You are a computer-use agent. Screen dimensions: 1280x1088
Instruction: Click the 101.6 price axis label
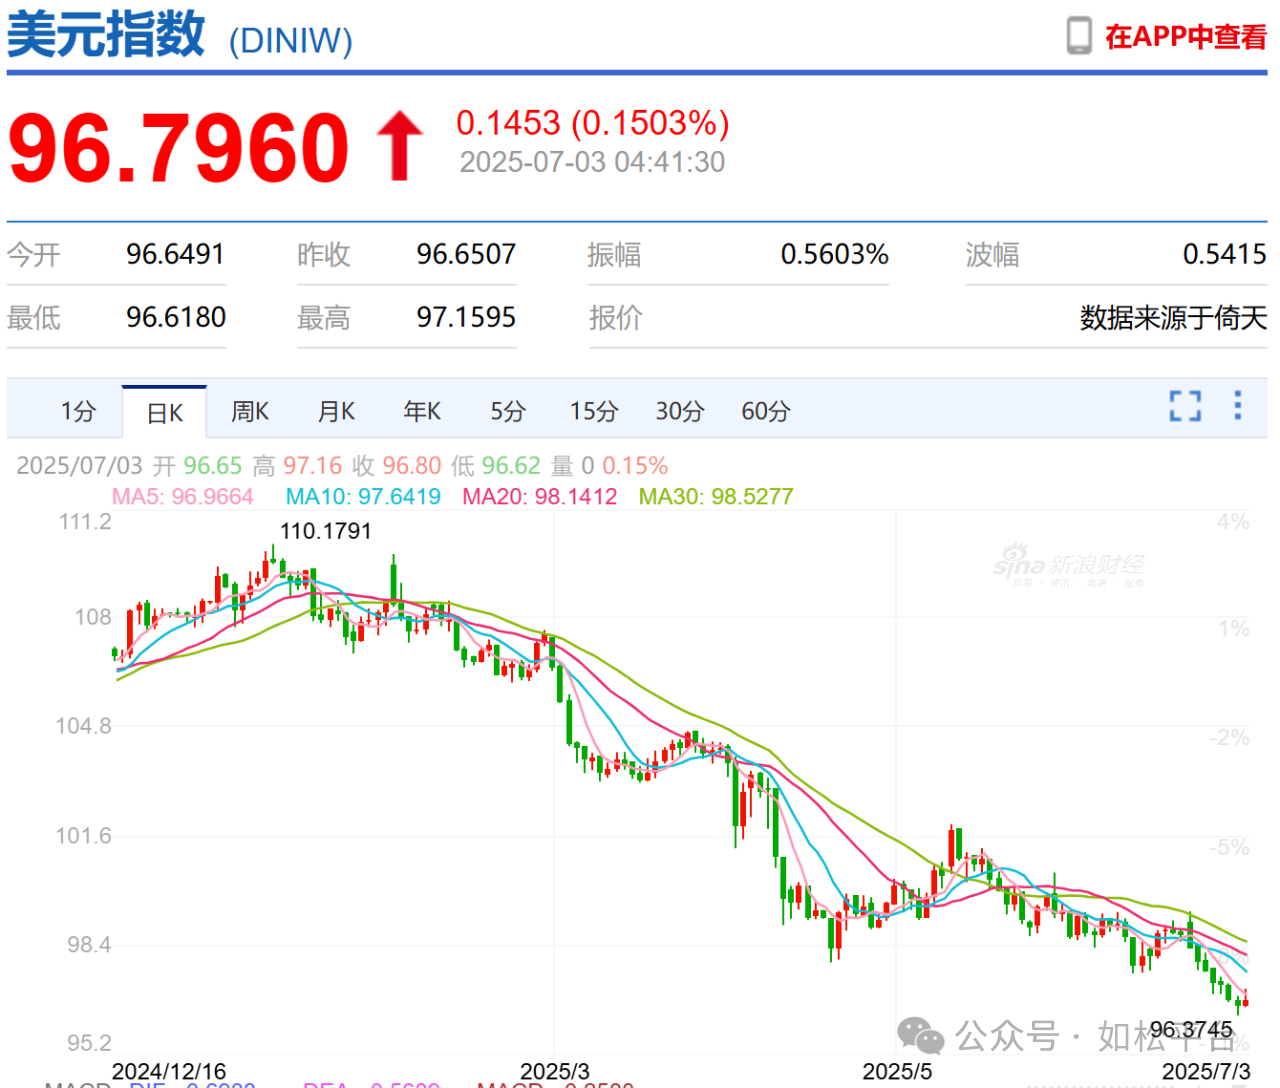coord(83,836)
